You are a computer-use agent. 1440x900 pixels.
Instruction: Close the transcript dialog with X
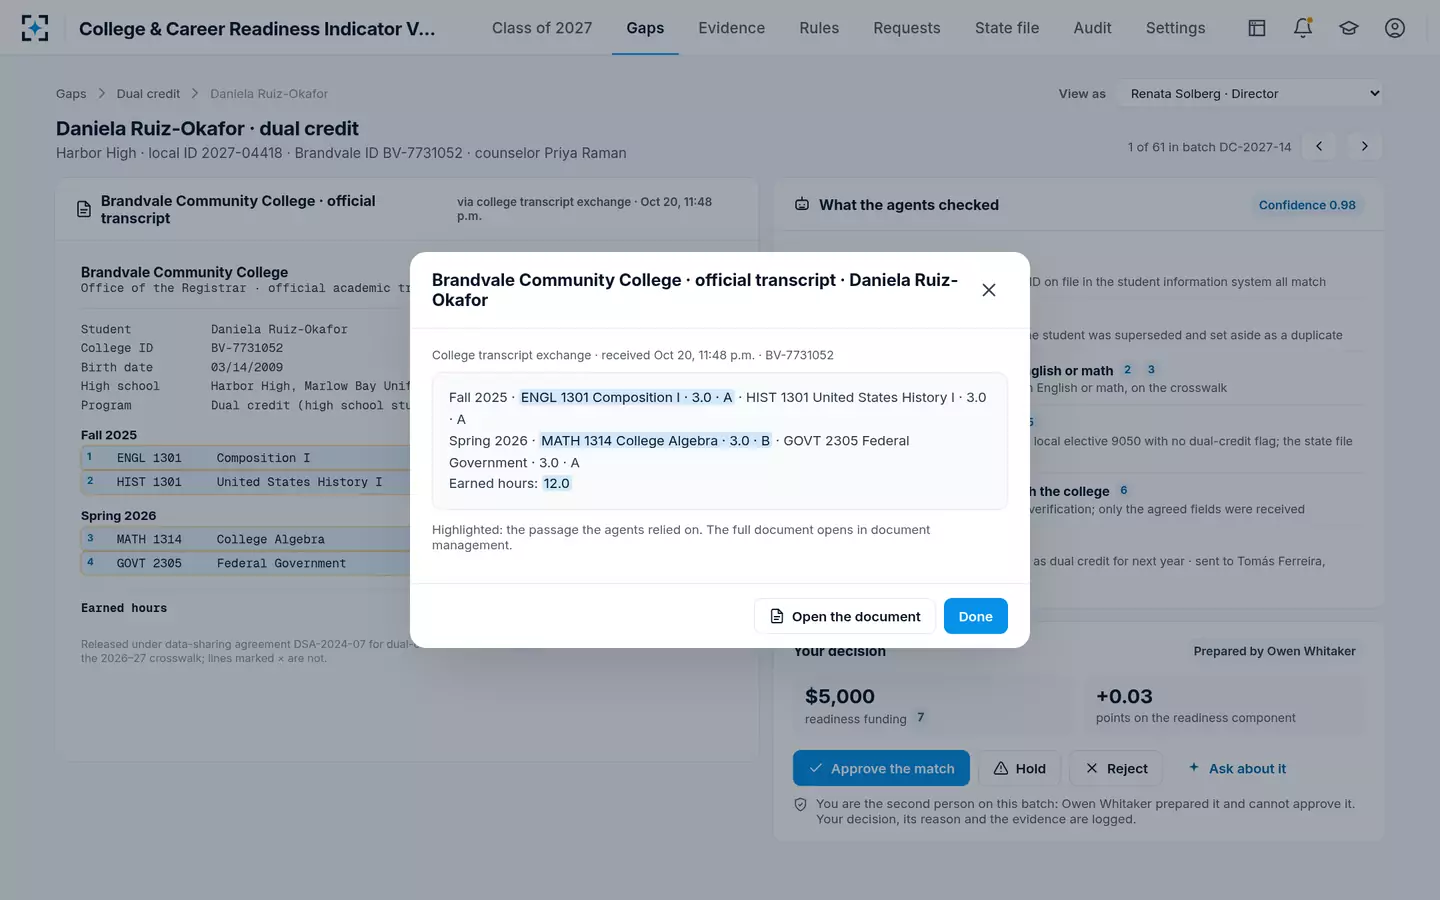[x=989, y=290]
